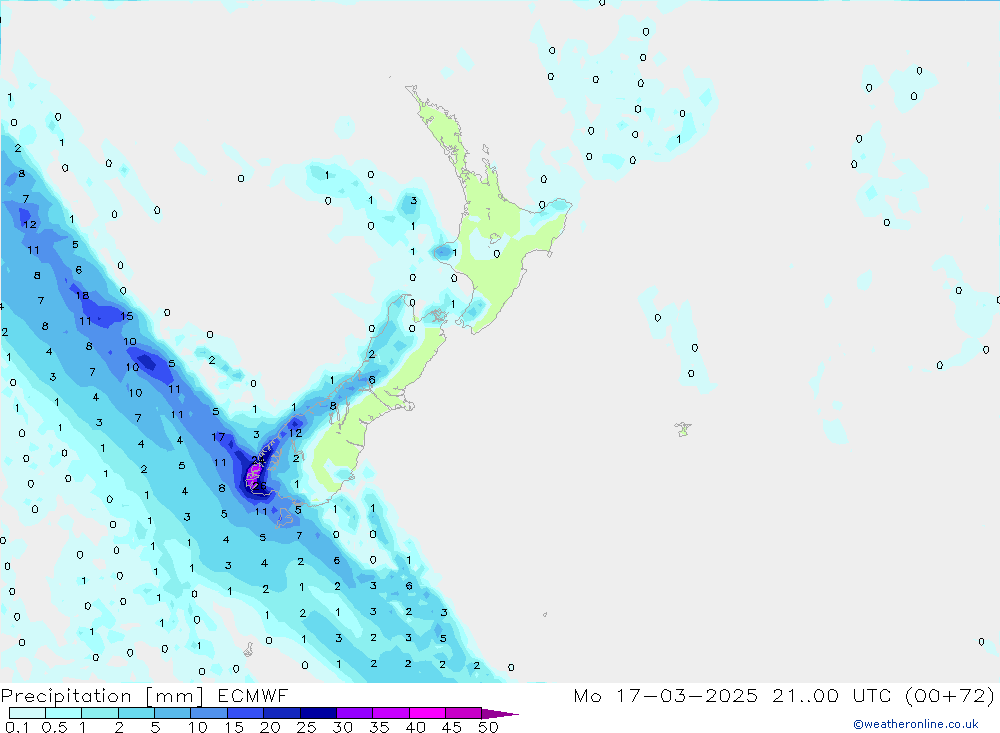This screenshot has width=1000, height=733.
Task: Click the 35–40 mm purple legend swatch
Action: click(390, 713)
